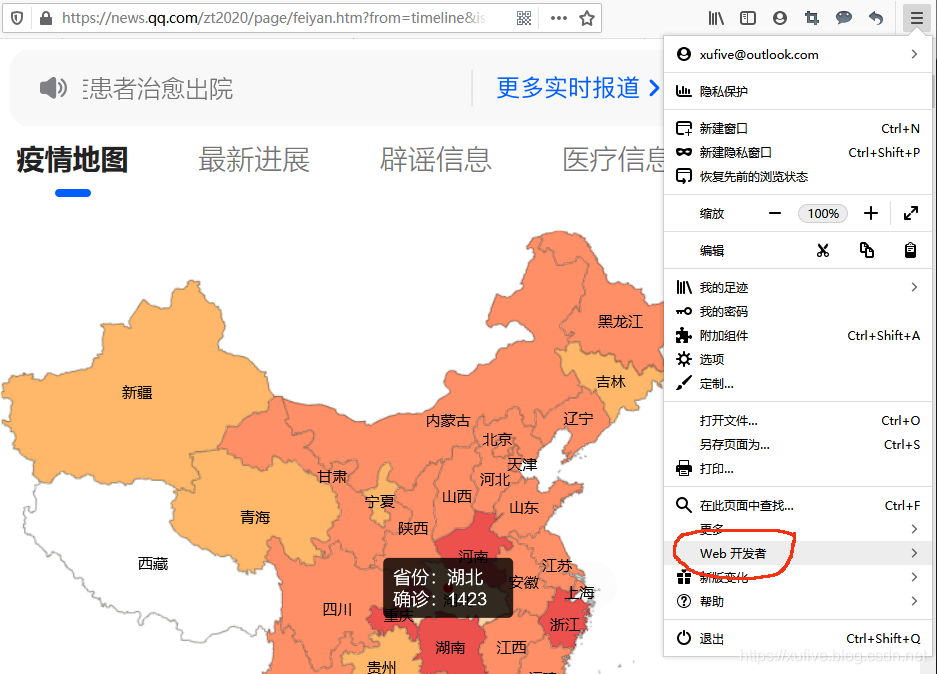937x674 pixels.
Task: Switch to 最新进展 tab
Action: pos(254,160)
